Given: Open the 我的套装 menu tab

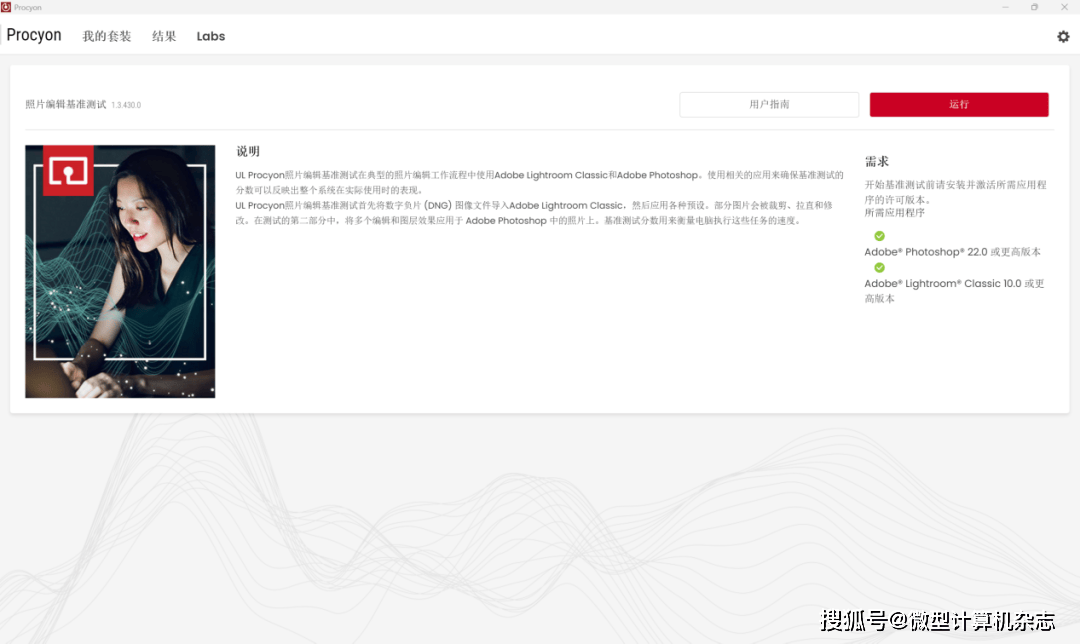Looking at the screenshot, I should pos(107,36).
